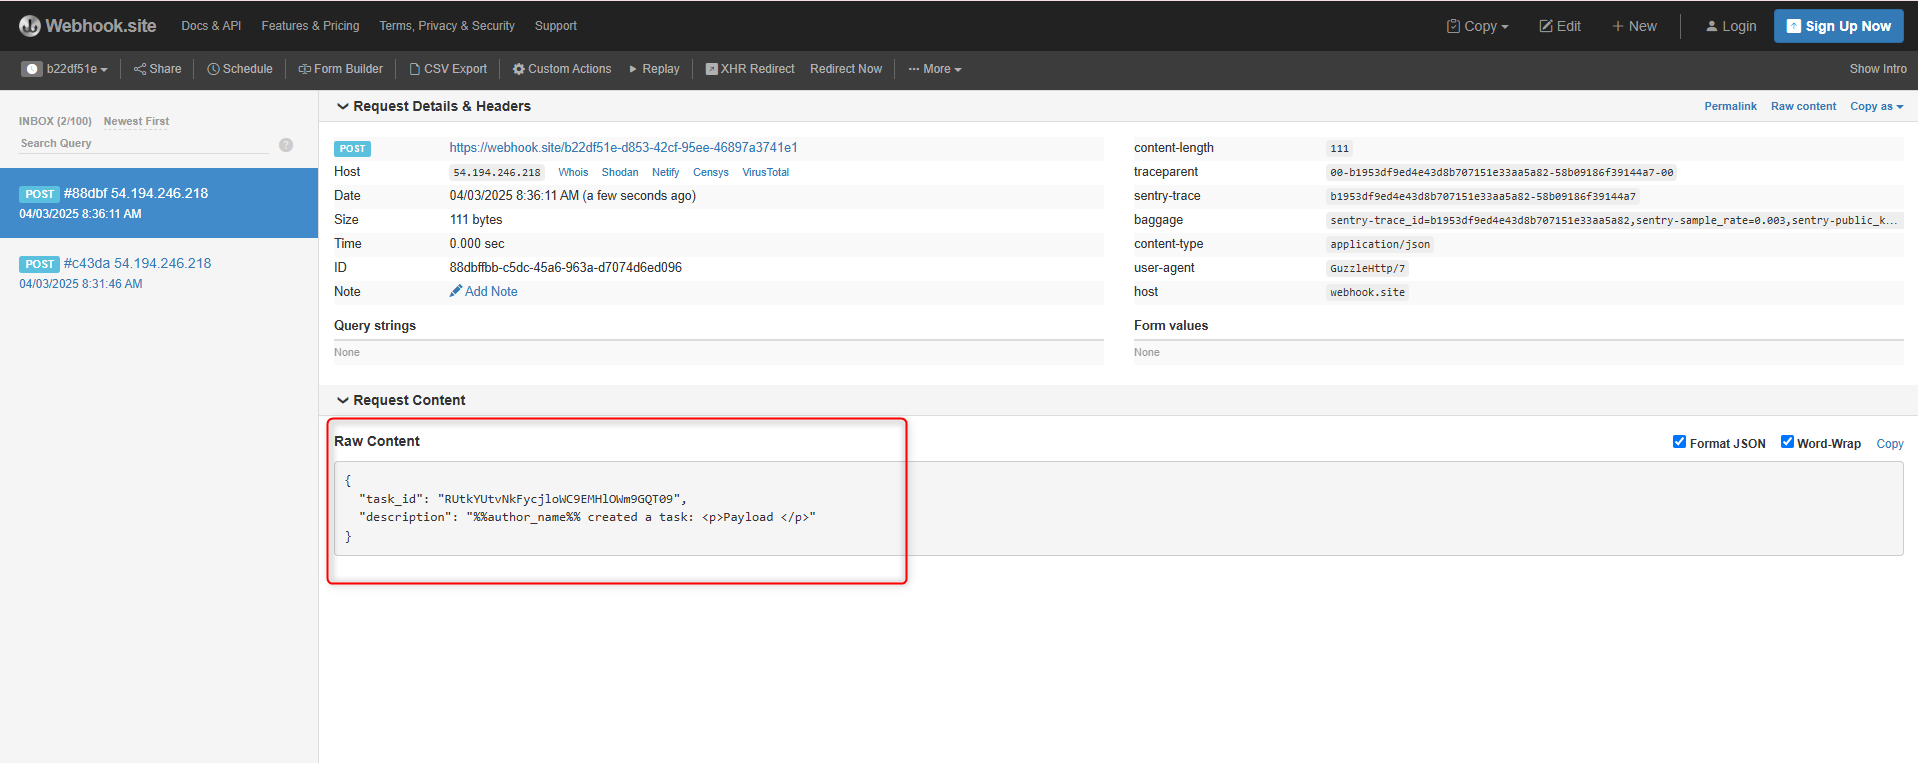This screenshot has height=763, width=1918.
Task: Toggle the Format JSON checkbox
Action: pyautogui.click(x=1679, y=442)
